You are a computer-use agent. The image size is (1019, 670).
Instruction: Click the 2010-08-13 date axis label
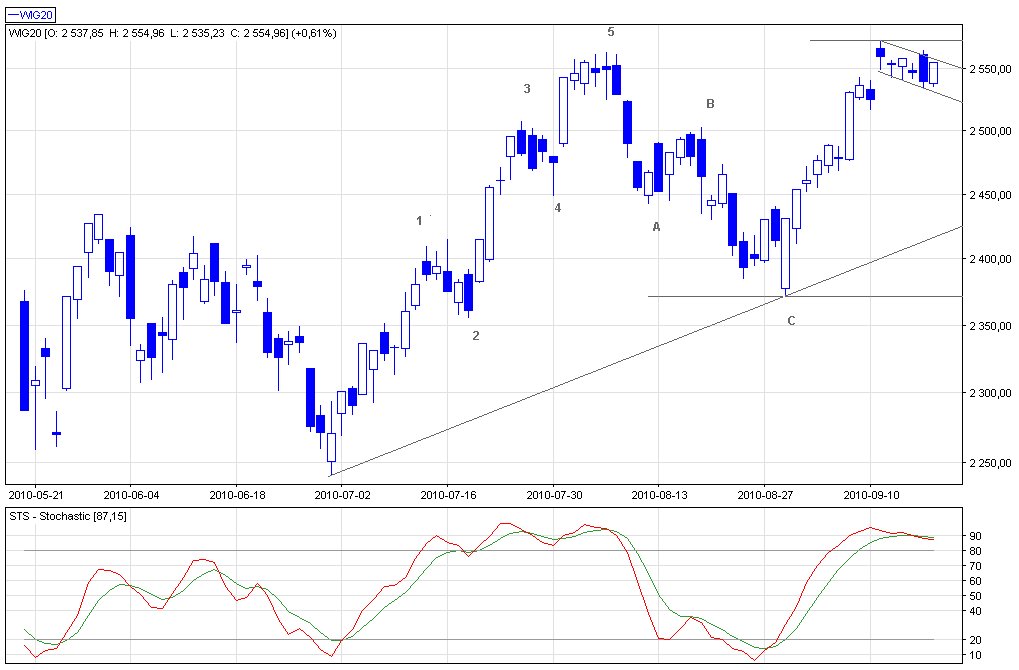659,494
